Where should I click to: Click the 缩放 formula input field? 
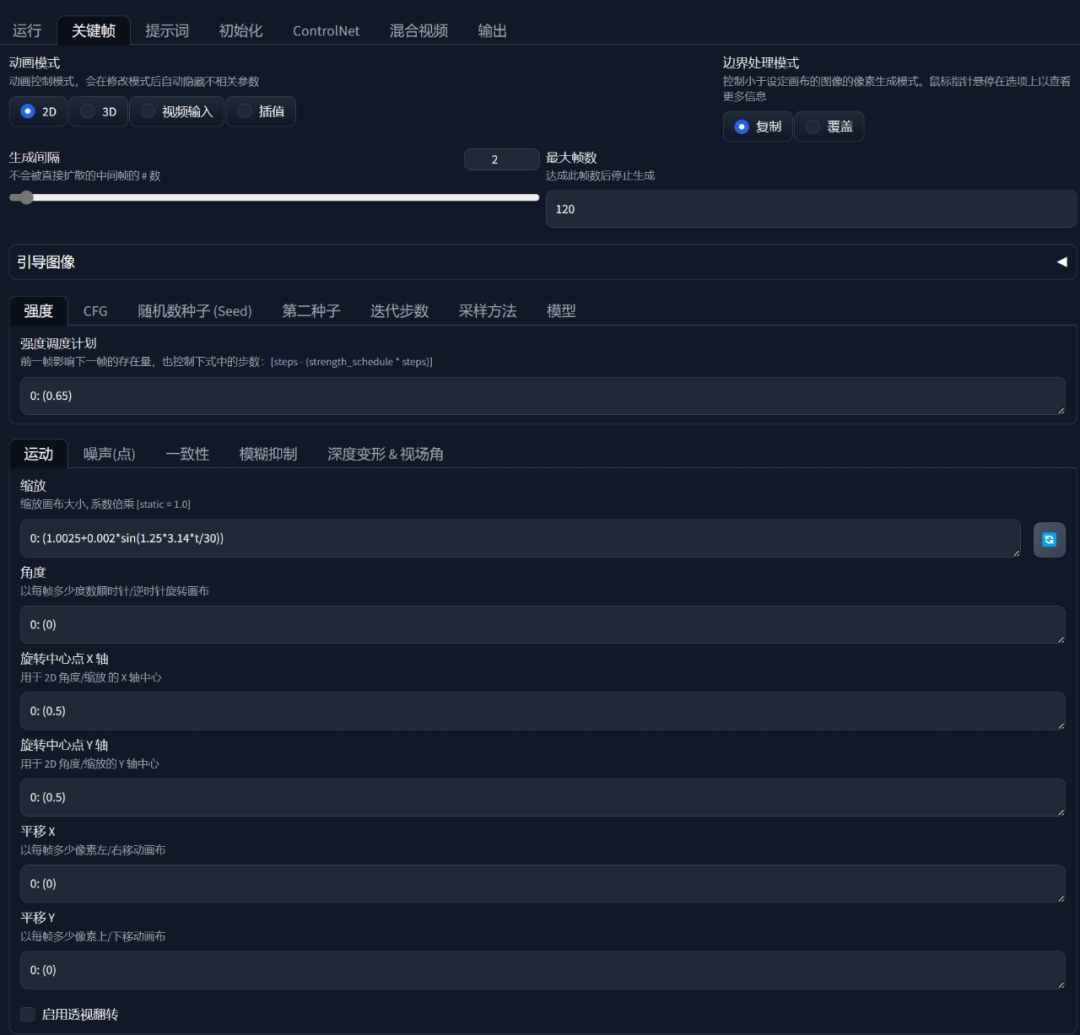520,539
